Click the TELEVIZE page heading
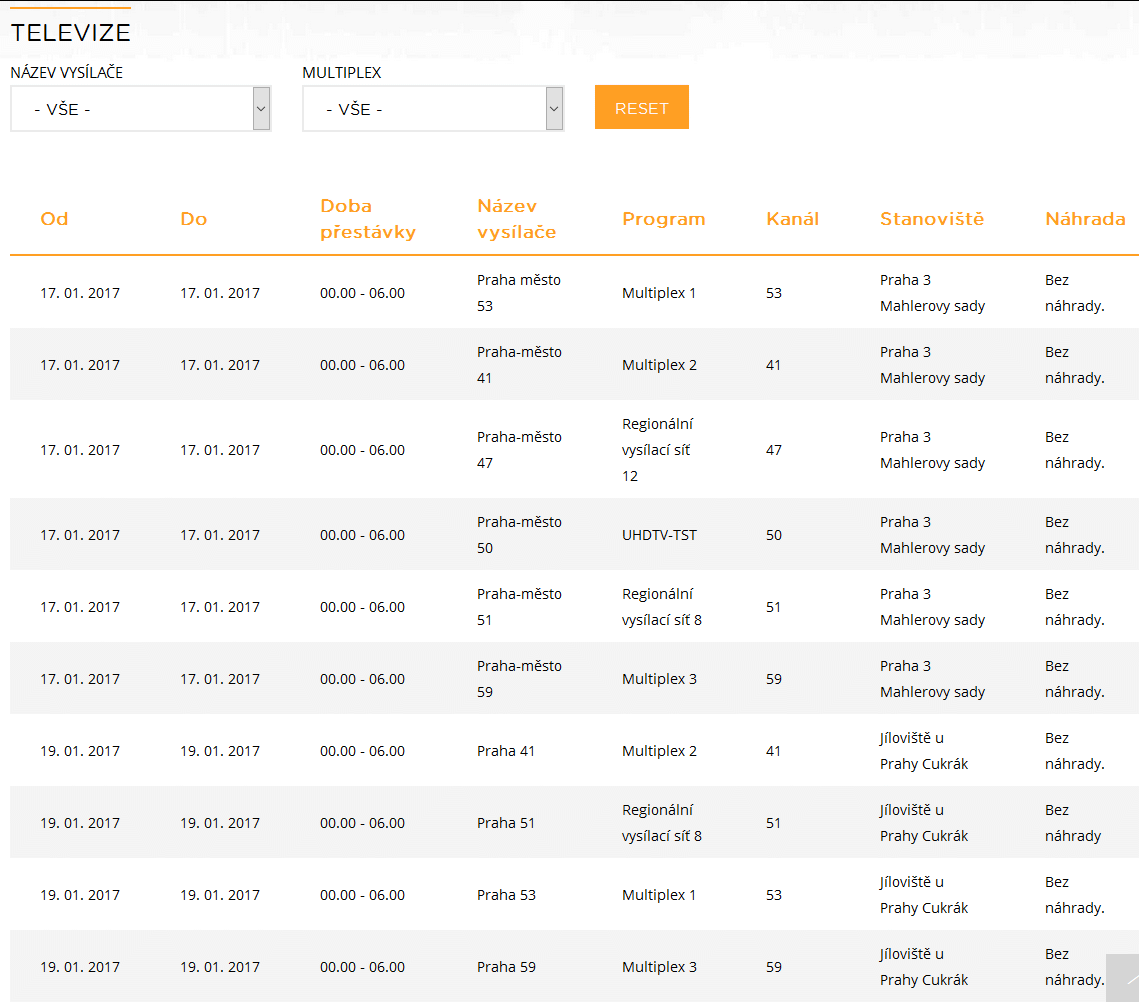This screenshot has height=1002, width=1139. click(70, 33)
